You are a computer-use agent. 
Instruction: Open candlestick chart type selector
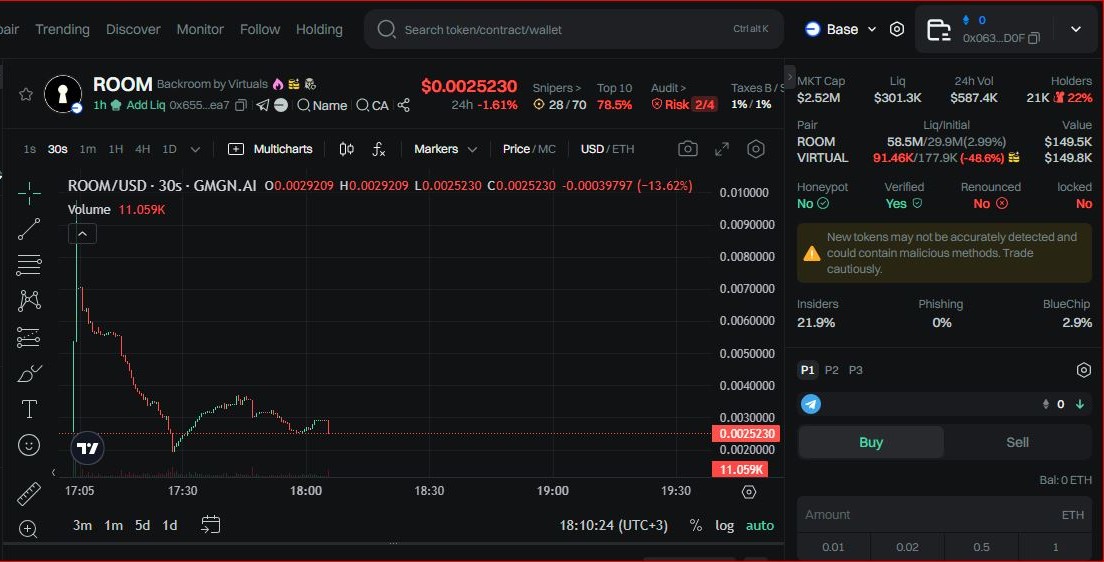(346, 149)
